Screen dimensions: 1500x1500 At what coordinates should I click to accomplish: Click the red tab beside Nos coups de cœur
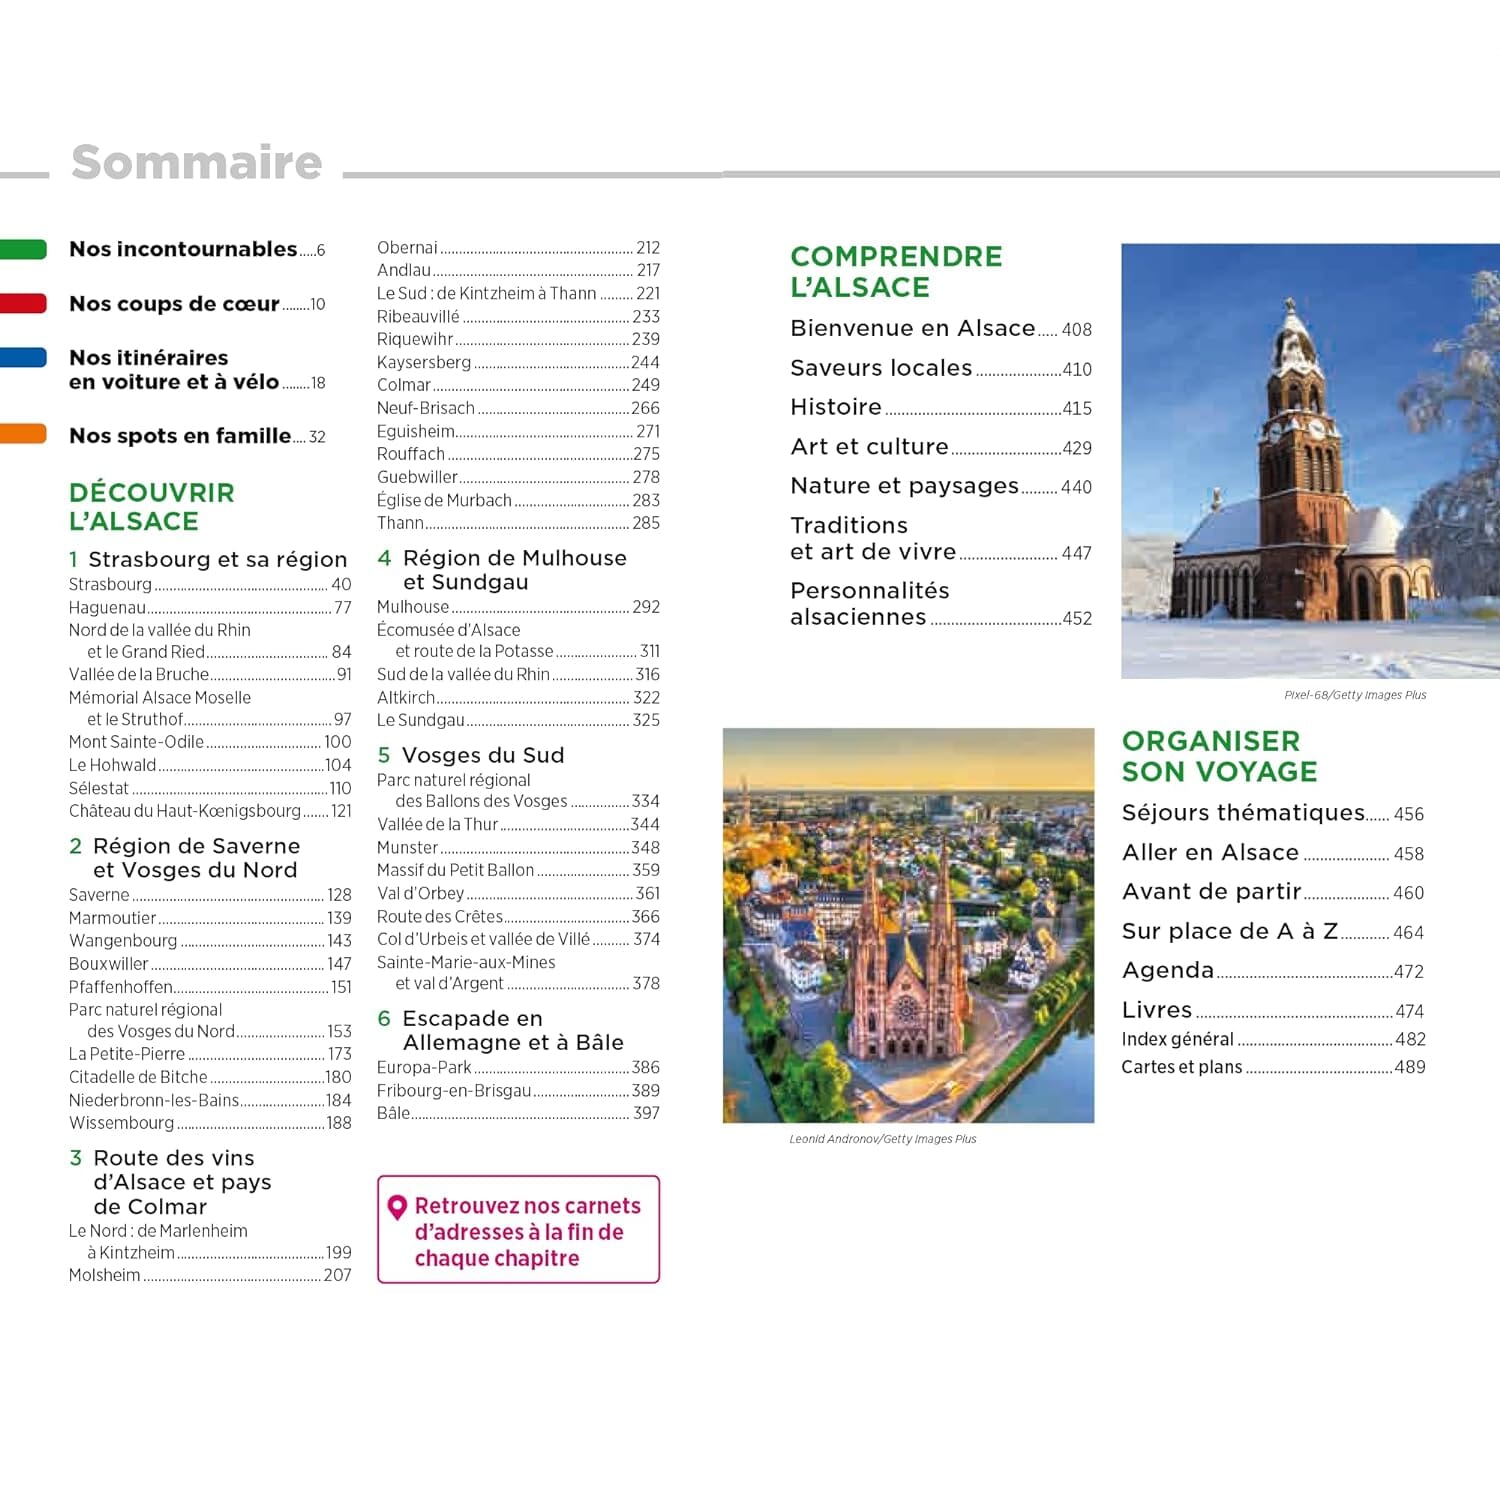(24, 304)
